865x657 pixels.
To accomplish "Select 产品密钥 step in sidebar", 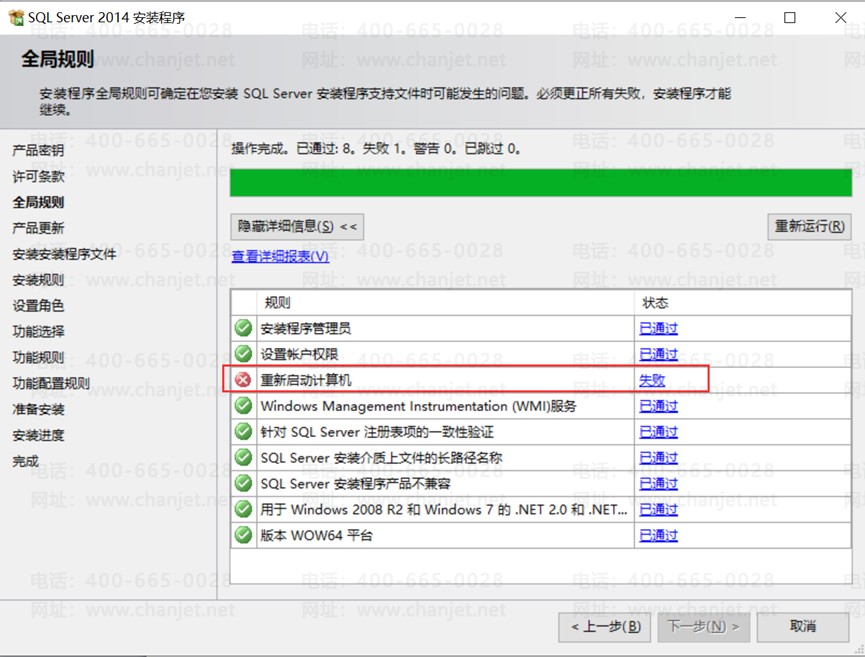I will click(x=38, y=150).
